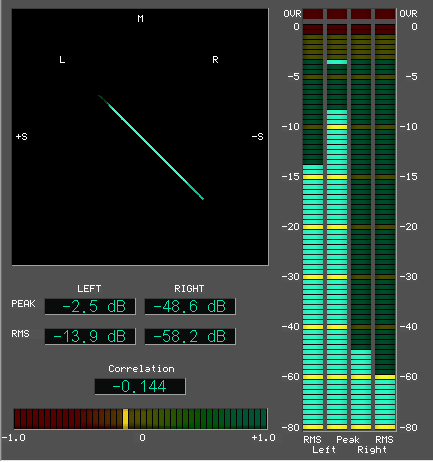This screenshot has height=462, width=433.
Task: Click the RMS row label beside readouts
Action: point(20,334)
